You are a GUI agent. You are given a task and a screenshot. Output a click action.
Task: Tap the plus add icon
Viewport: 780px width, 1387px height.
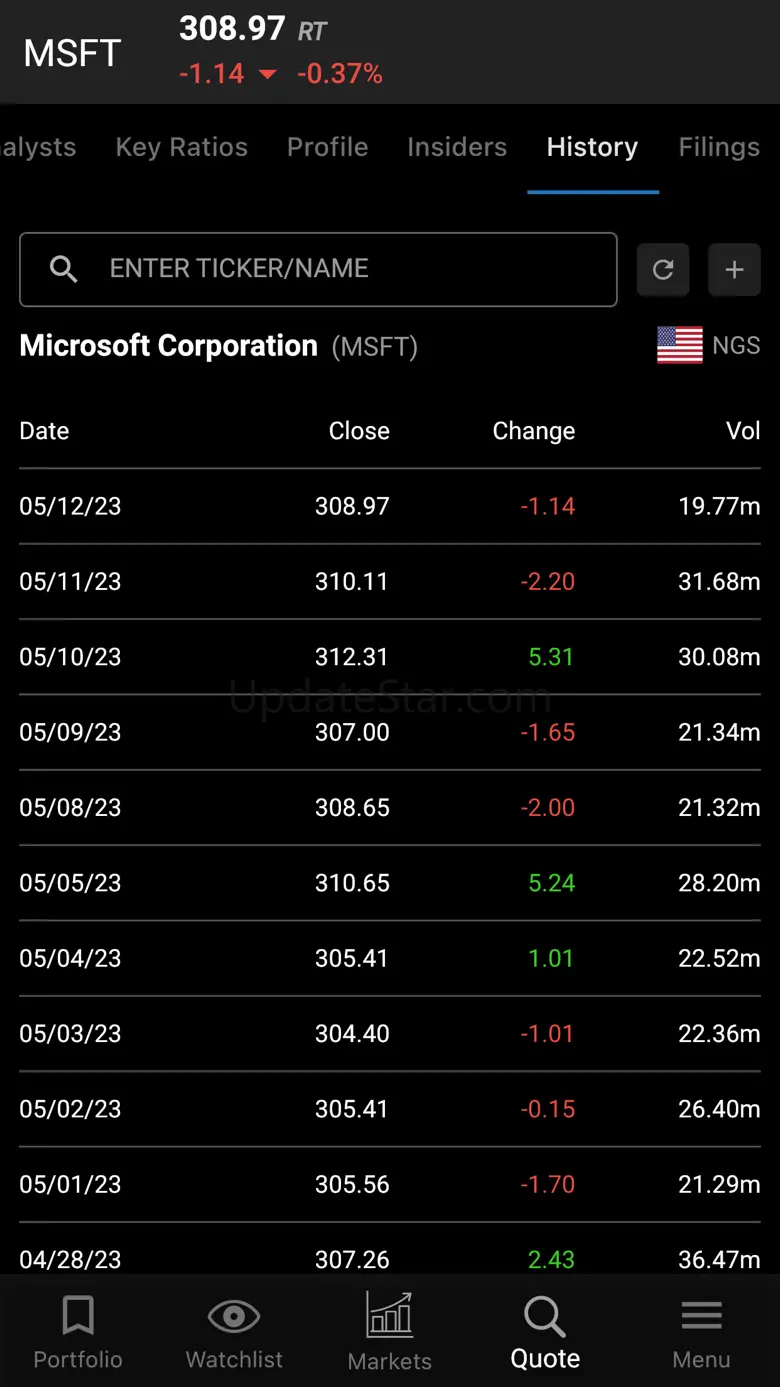[734, 269]
